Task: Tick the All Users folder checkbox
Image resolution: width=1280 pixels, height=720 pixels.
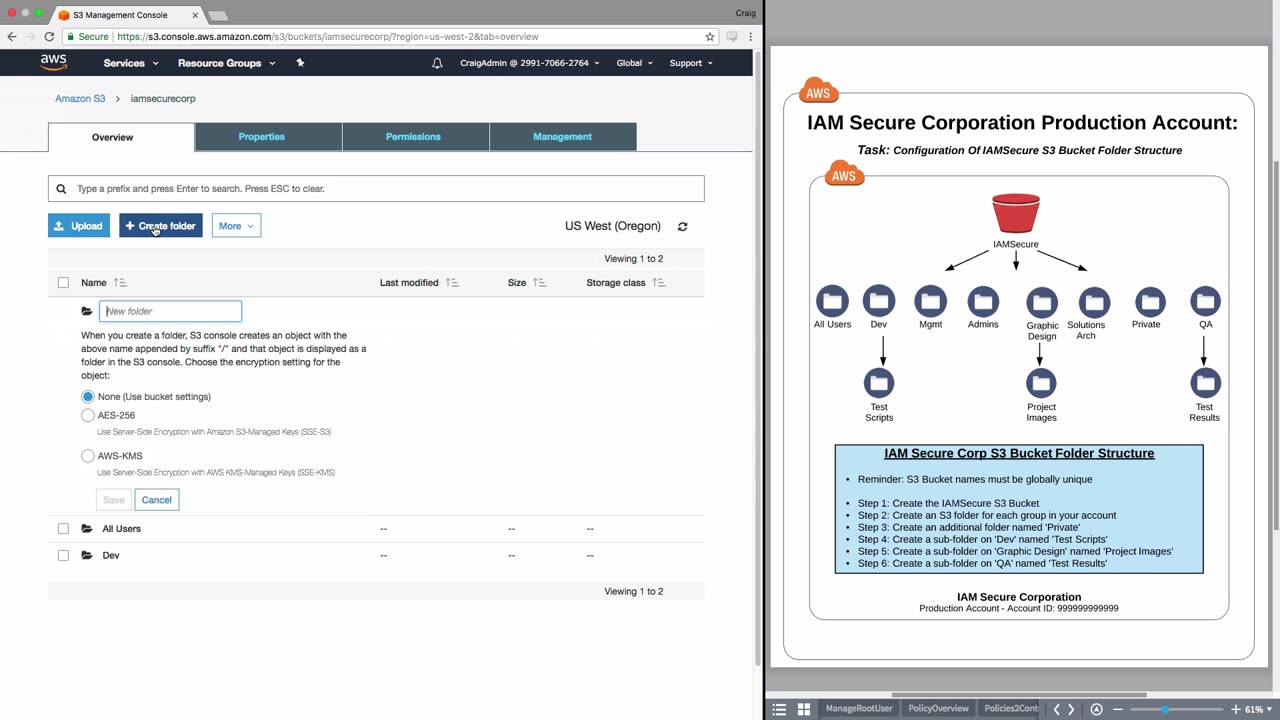Action: (63, 528)
